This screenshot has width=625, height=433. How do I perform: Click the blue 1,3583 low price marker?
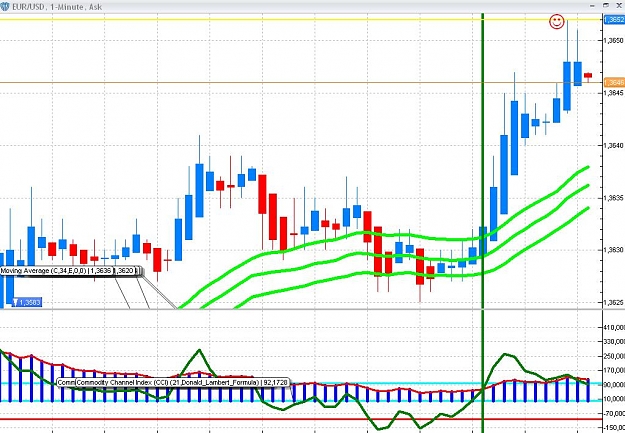[27, 302]
